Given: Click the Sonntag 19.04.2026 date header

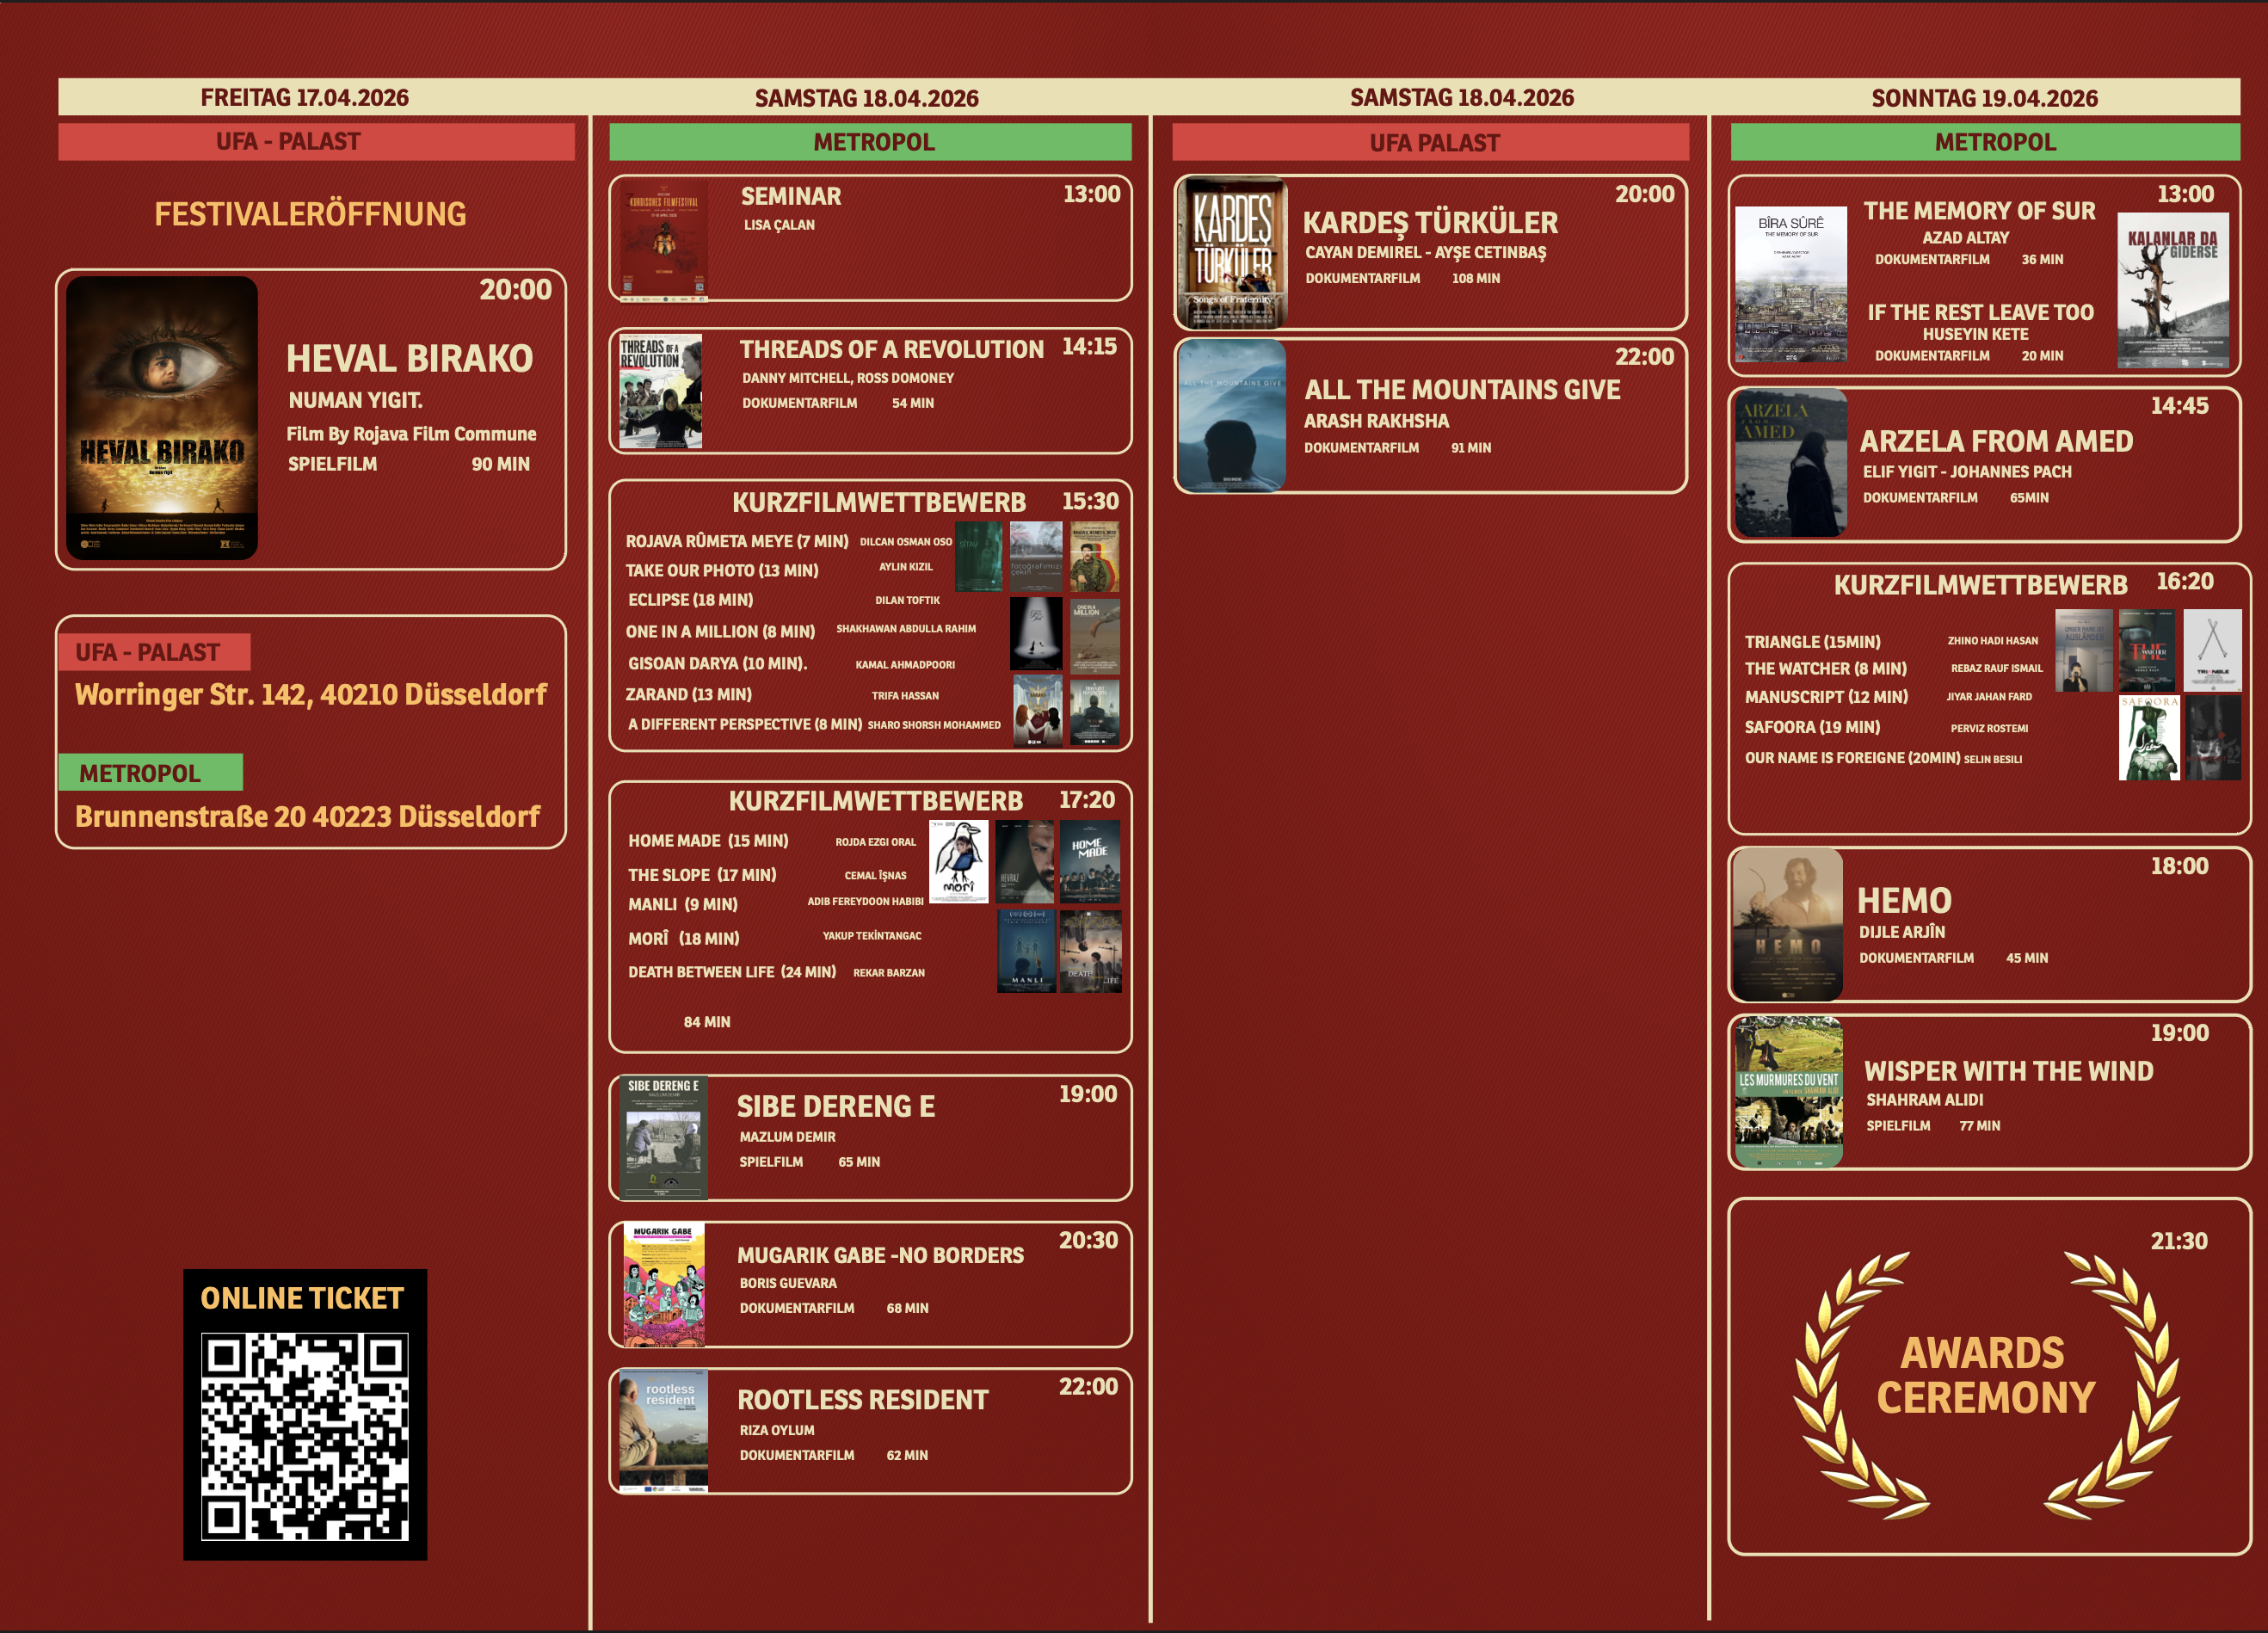Looking at the screenshot, I should point(1984,98).
